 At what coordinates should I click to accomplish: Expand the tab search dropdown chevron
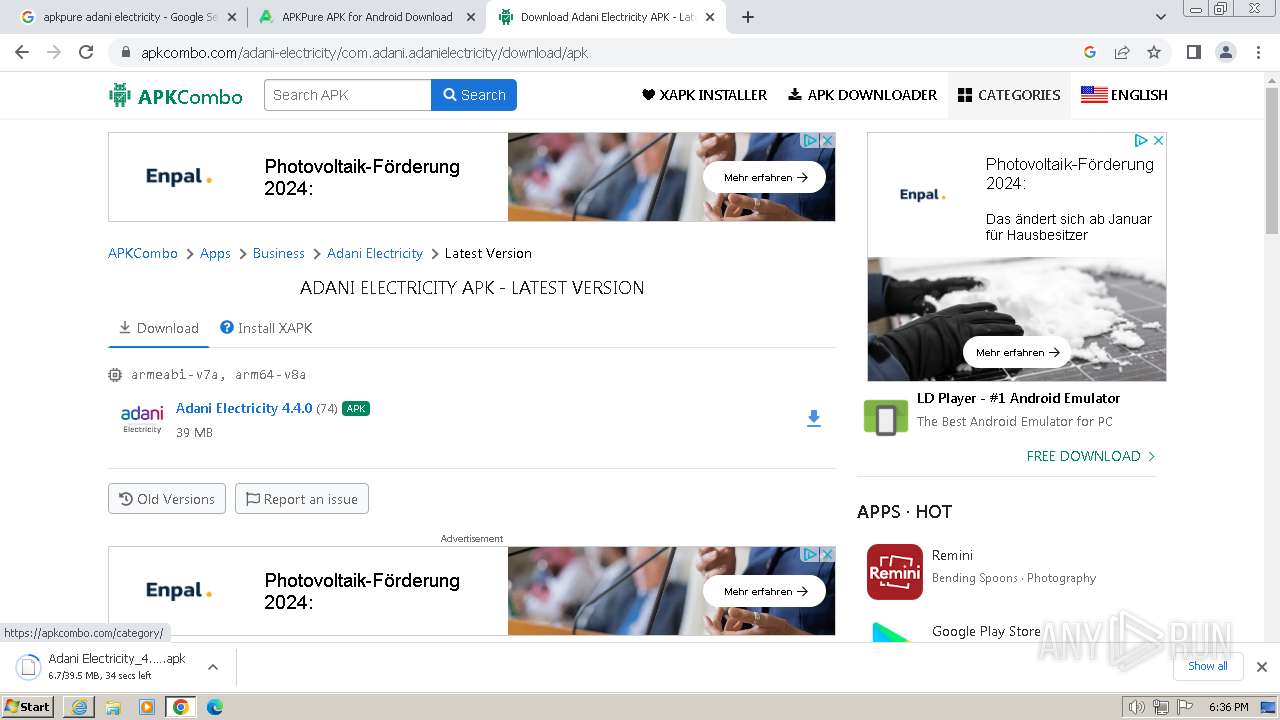1161,17
